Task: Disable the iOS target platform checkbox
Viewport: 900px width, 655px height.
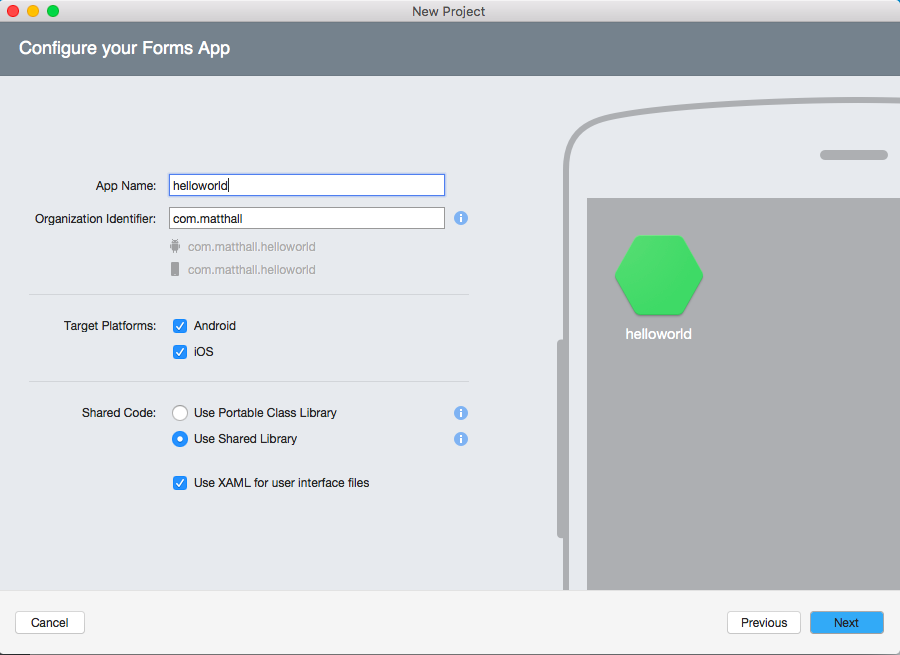Action: pos(180,352)
